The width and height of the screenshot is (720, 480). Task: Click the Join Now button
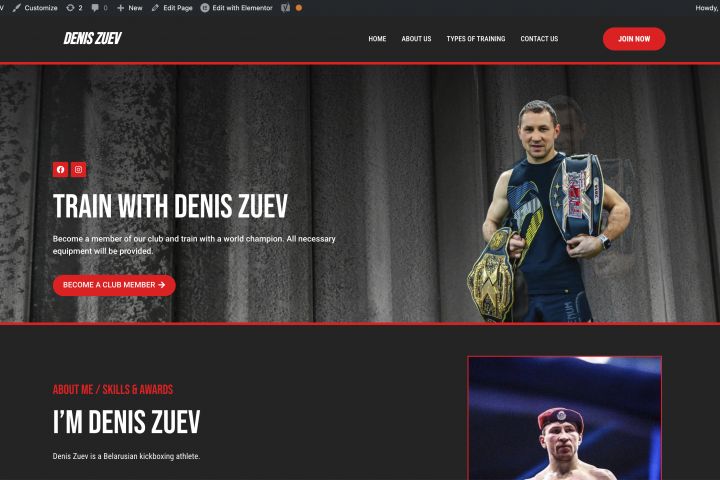(x=634, y=39)
